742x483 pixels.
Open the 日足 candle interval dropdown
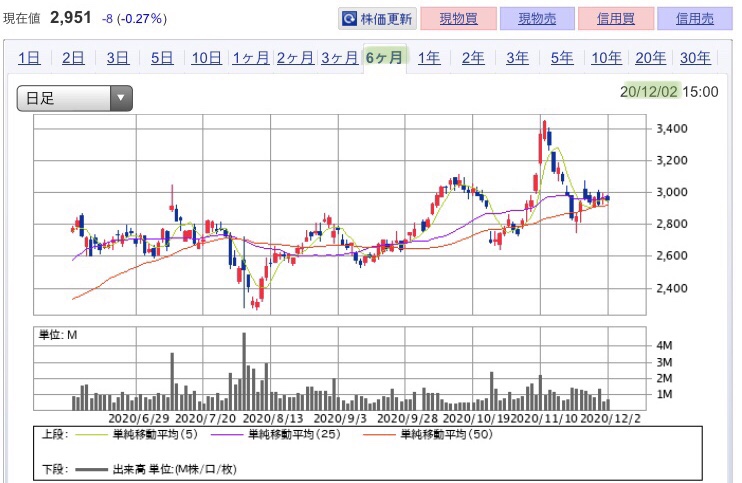74,98
